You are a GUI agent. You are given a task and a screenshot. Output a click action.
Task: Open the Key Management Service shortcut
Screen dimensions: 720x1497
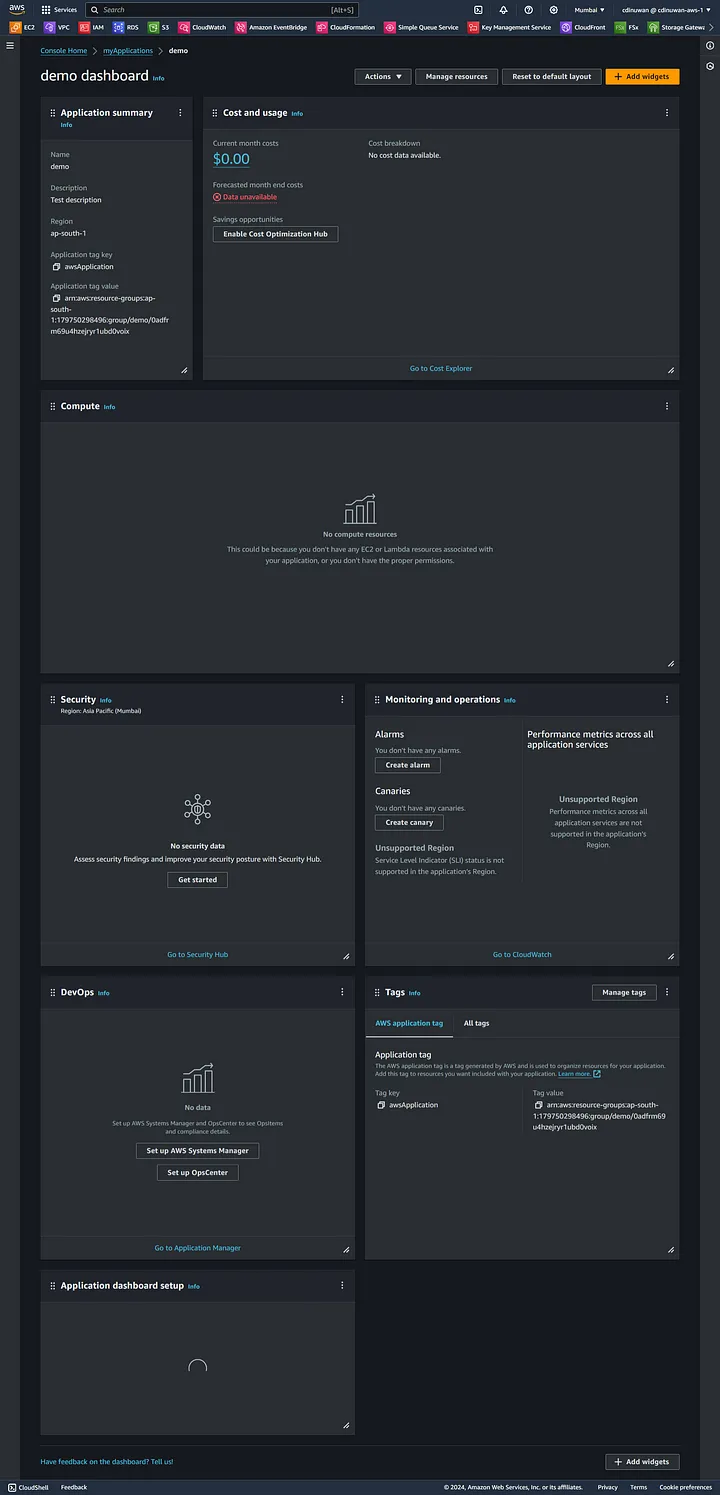tap(509, 27)
